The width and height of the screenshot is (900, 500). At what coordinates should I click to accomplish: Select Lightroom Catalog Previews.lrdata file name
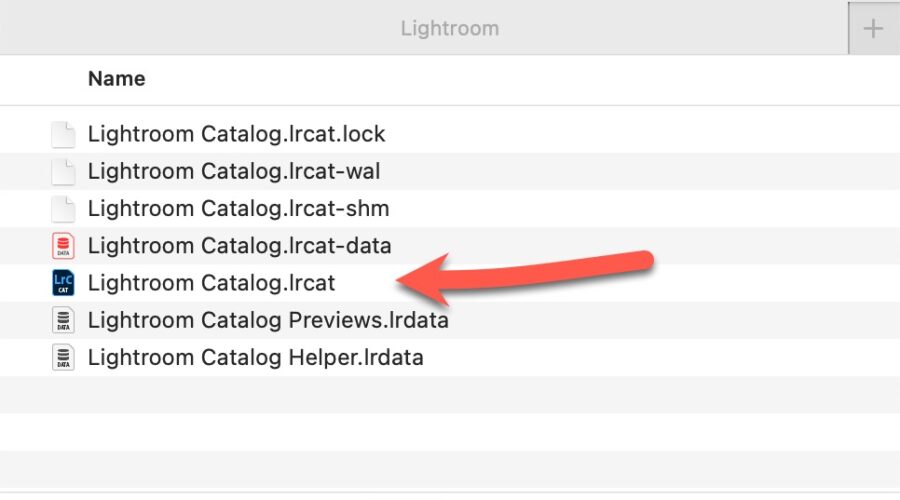click(268, 321)
